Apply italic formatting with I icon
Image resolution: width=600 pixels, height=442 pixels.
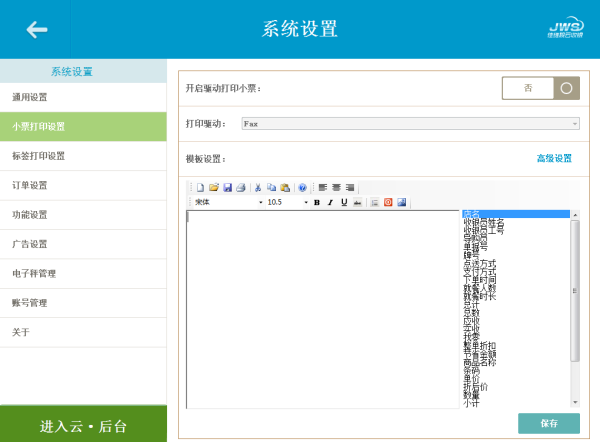click(x=330, y=202)
